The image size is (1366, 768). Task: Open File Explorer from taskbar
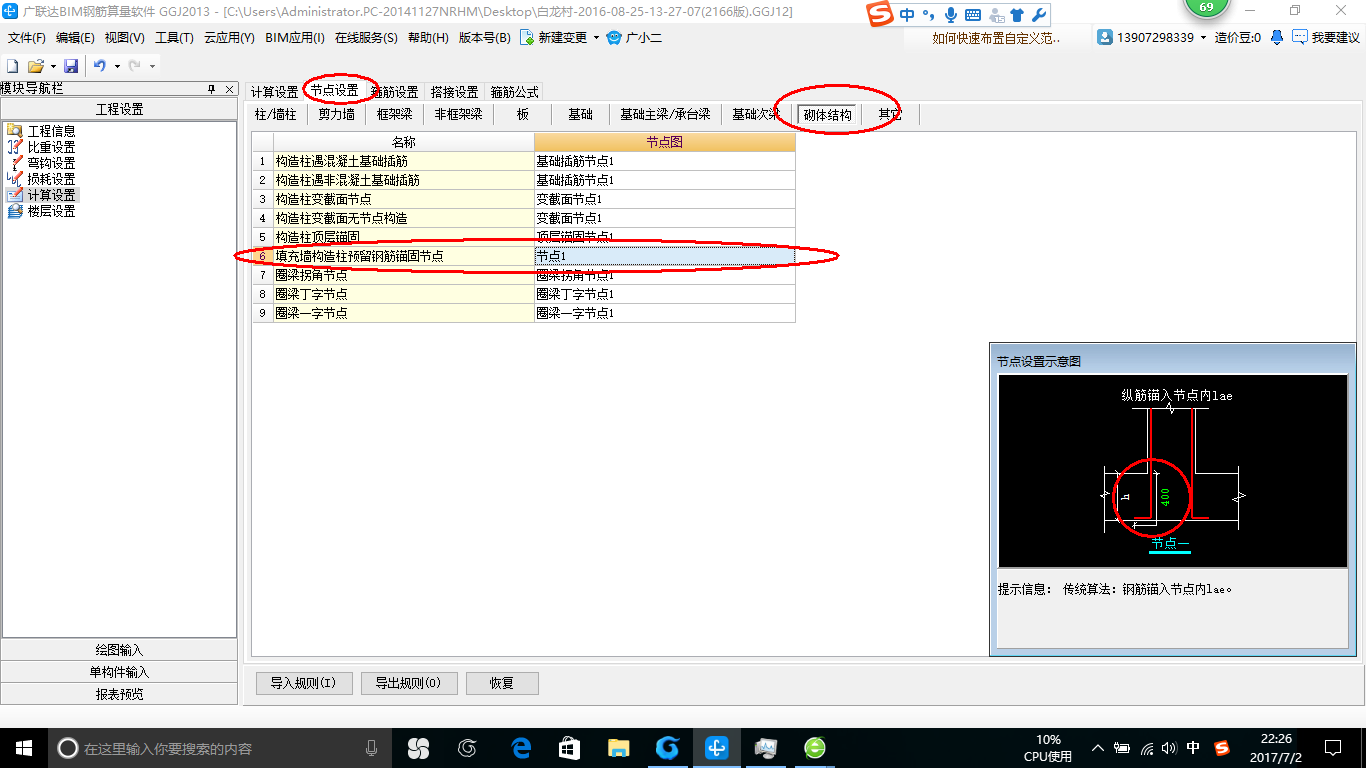pos(619,747)
